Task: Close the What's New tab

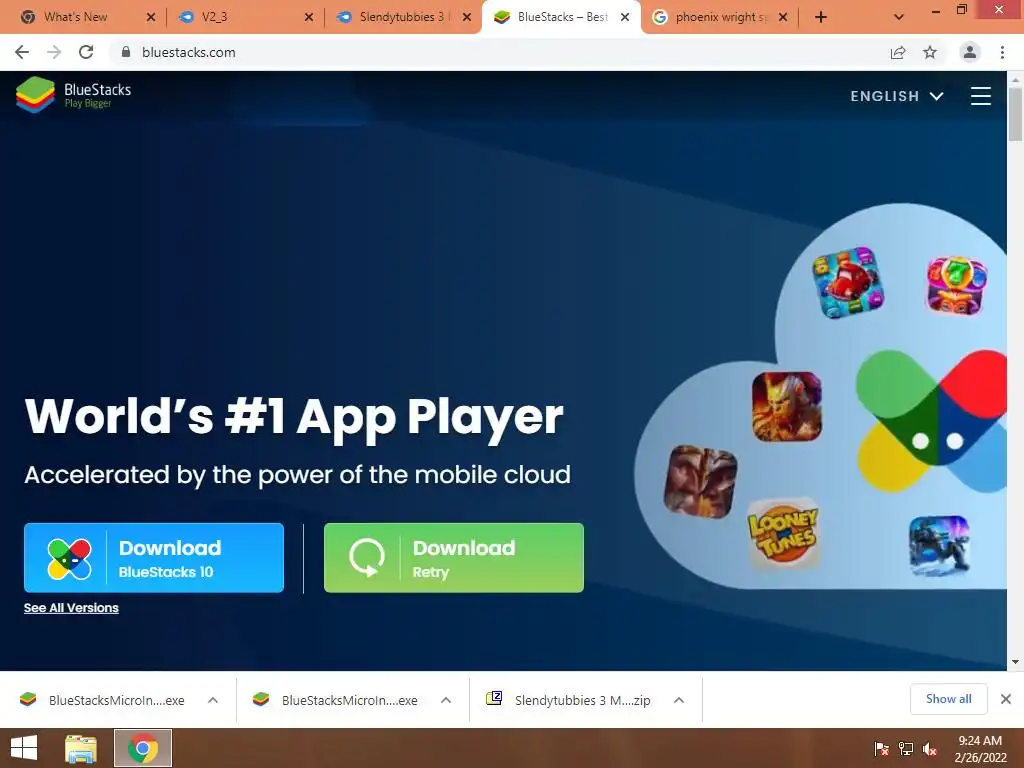Action: [x=151, y=17]
